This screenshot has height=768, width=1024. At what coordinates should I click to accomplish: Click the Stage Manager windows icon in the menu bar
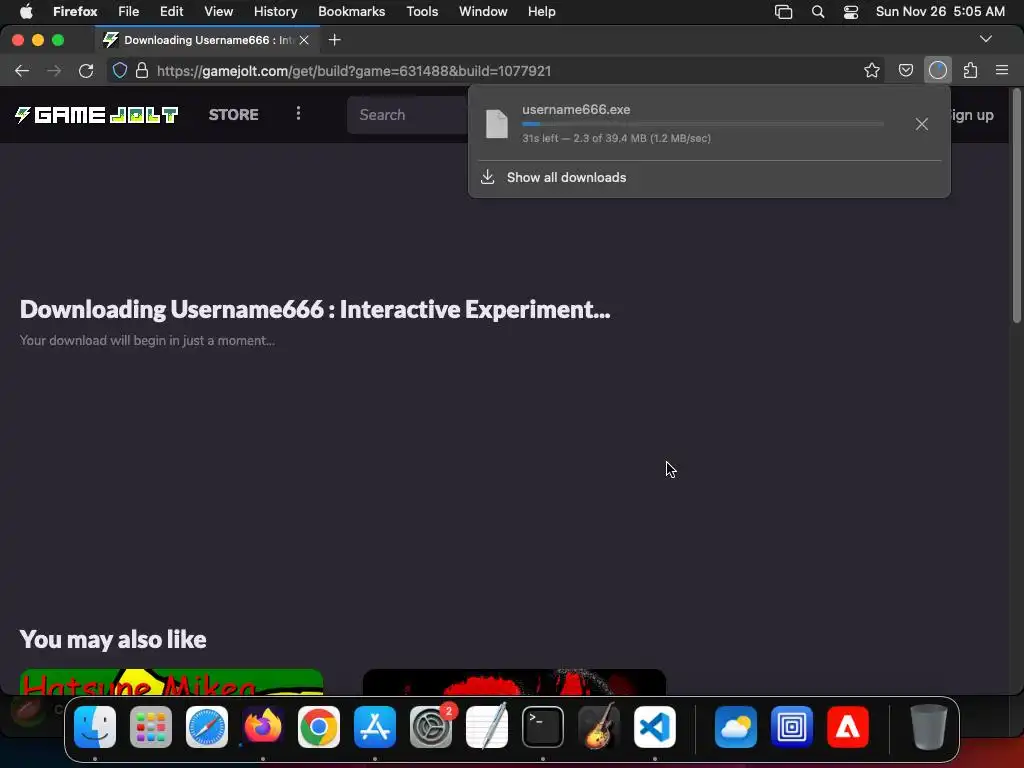point(783,12)
